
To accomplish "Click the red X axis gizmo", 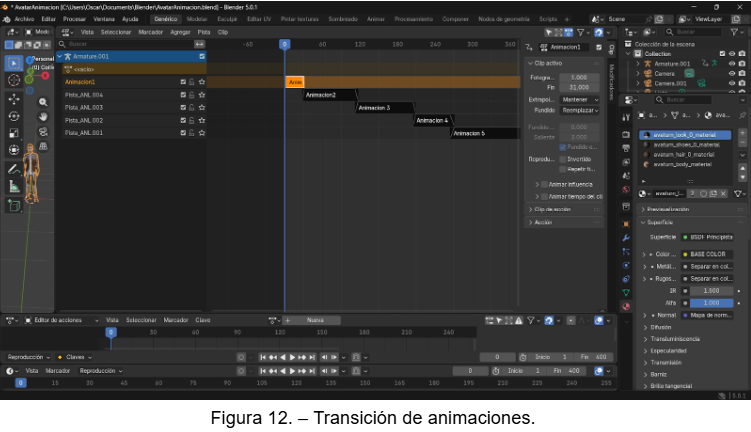I will click(45, 76).
